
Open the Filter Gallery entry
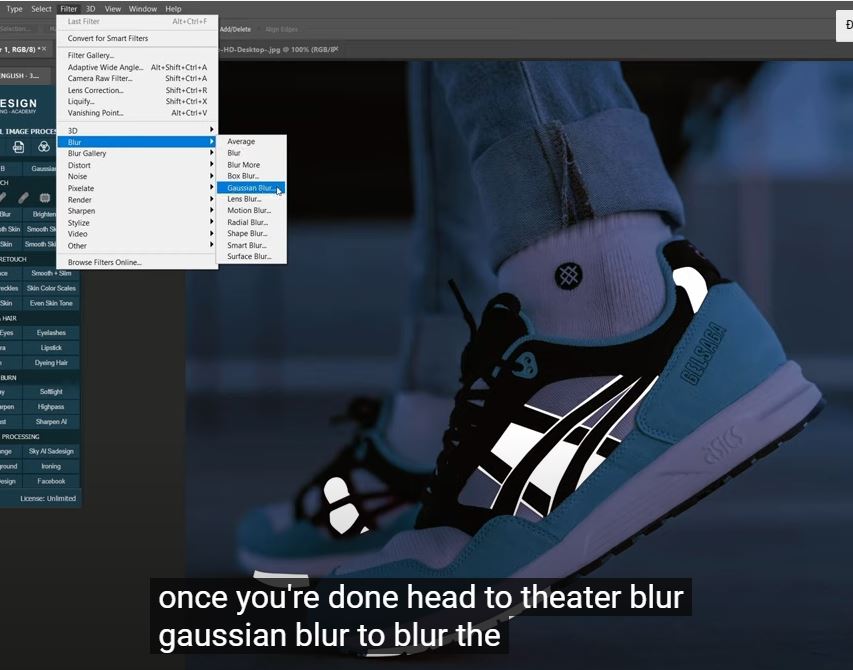[91, 56]
